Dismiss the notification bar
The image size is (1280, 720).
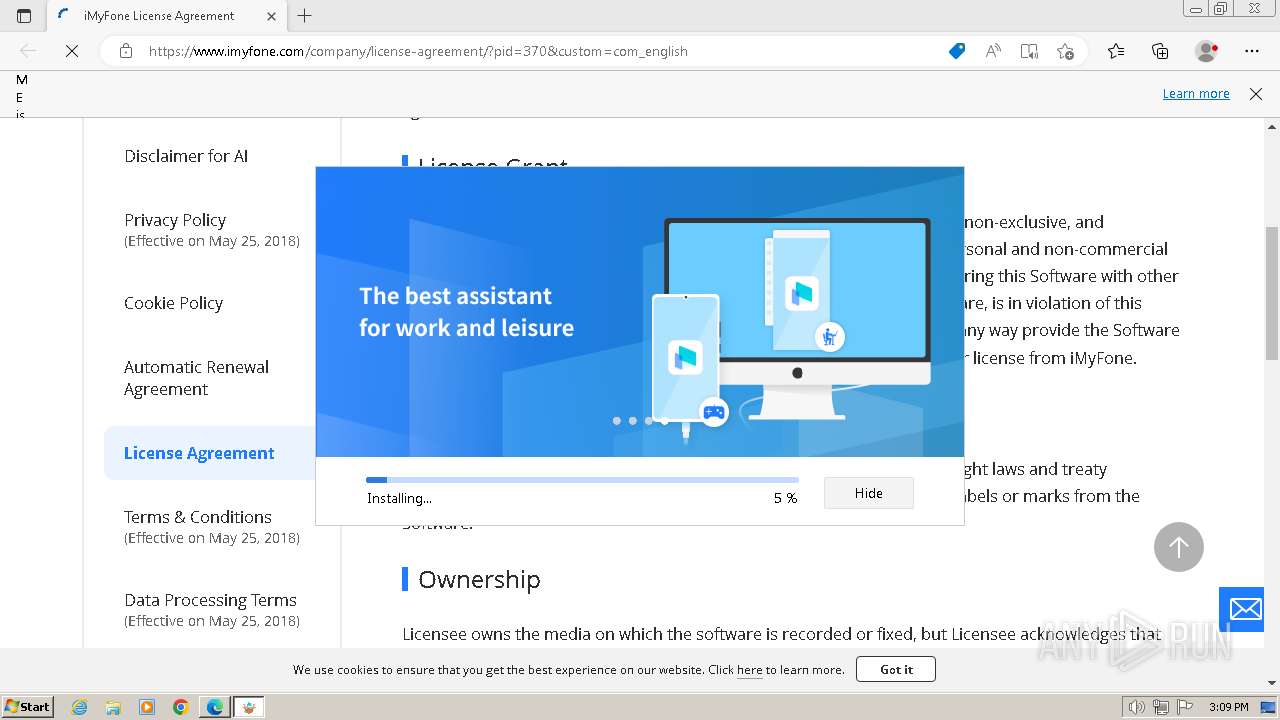pos(1256,93)
